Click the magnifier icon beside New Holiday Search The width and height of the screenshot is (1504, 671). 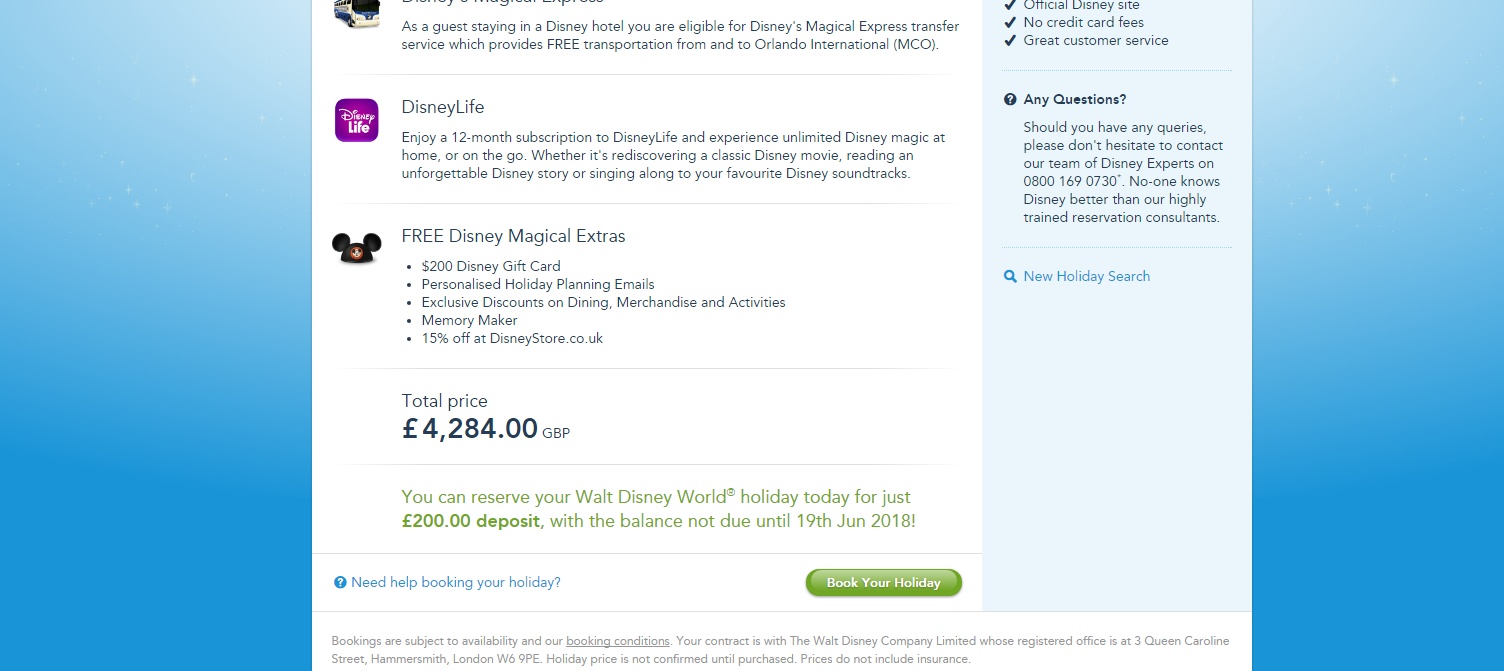(1010, 277)
